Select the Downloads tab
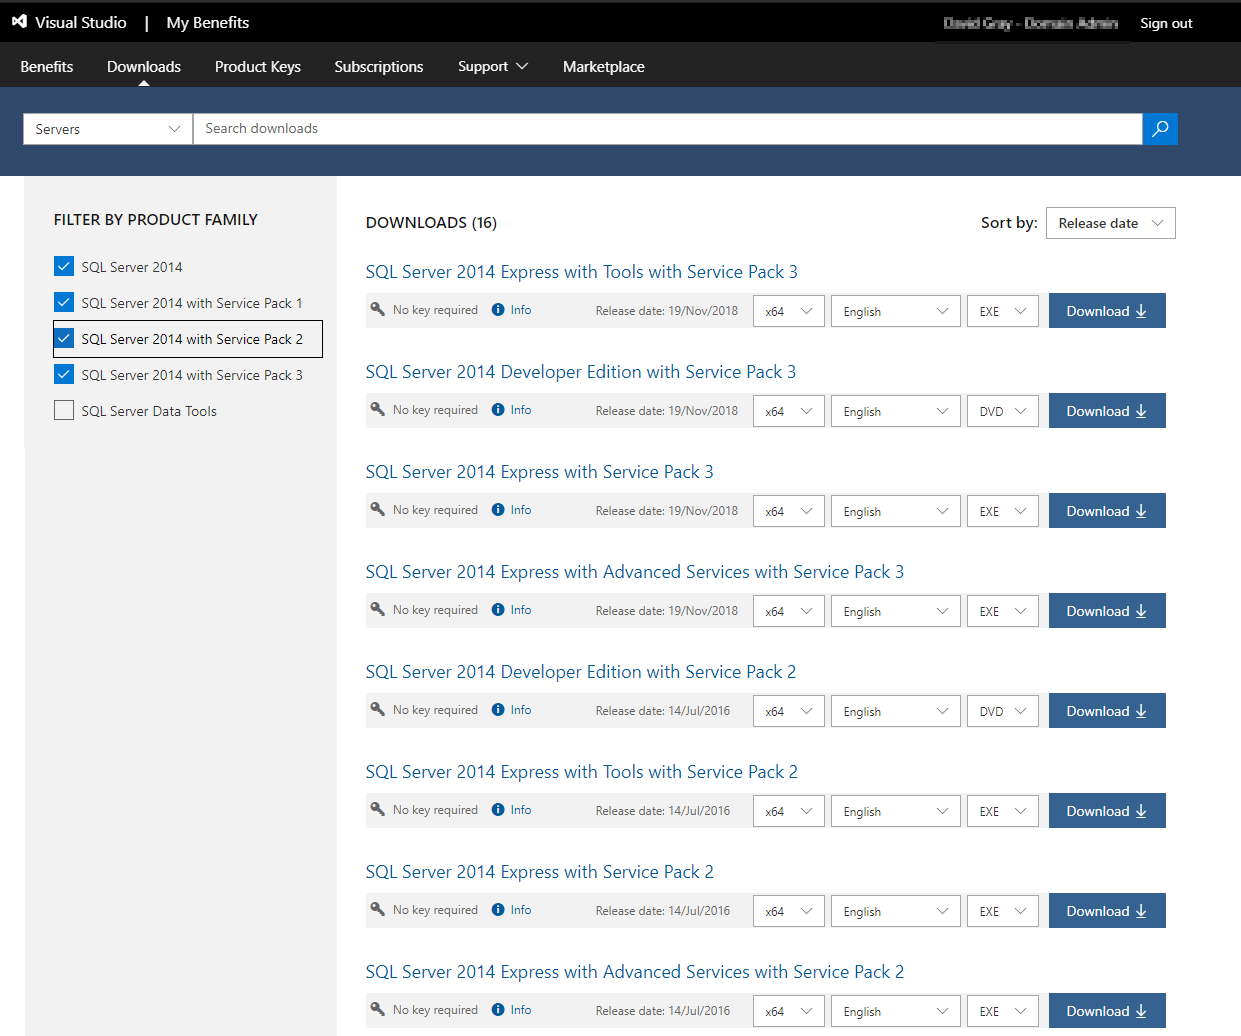The image size is (1241, 1036). tap(144, 66)
